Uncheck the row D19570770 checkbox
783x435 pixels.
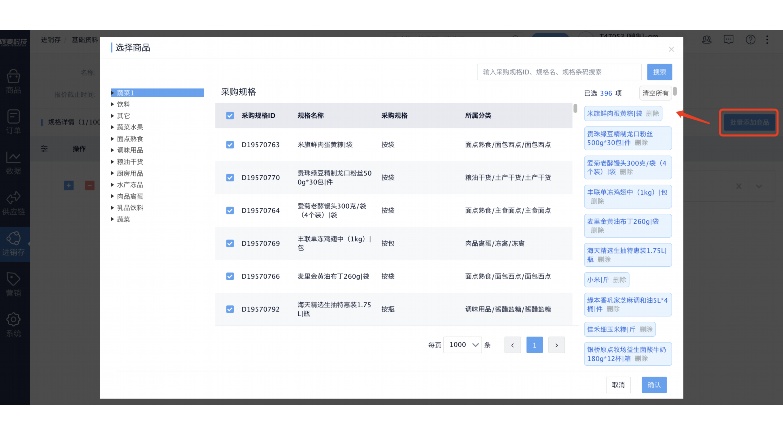tap(230, 177)
